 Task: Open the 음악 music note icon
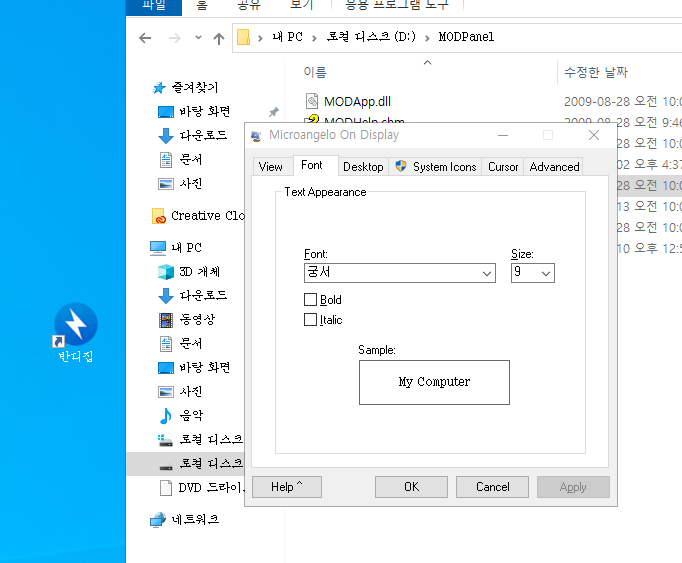pos(166,416)
